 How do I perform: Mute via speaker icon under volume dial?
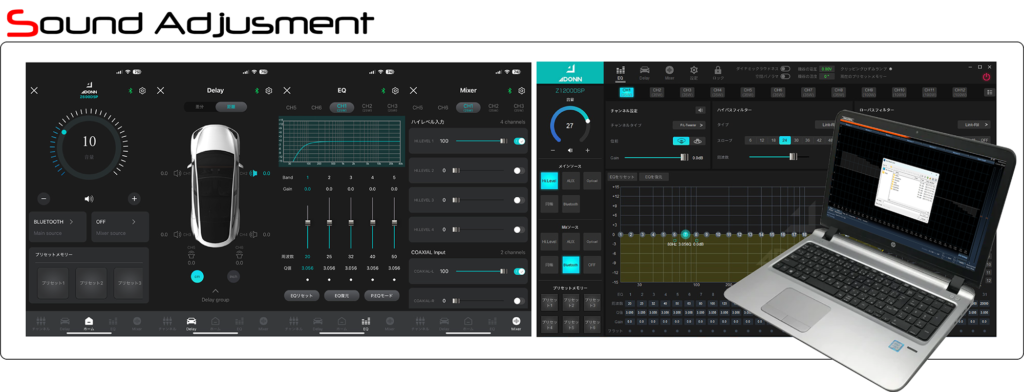[x=89, y=198]
